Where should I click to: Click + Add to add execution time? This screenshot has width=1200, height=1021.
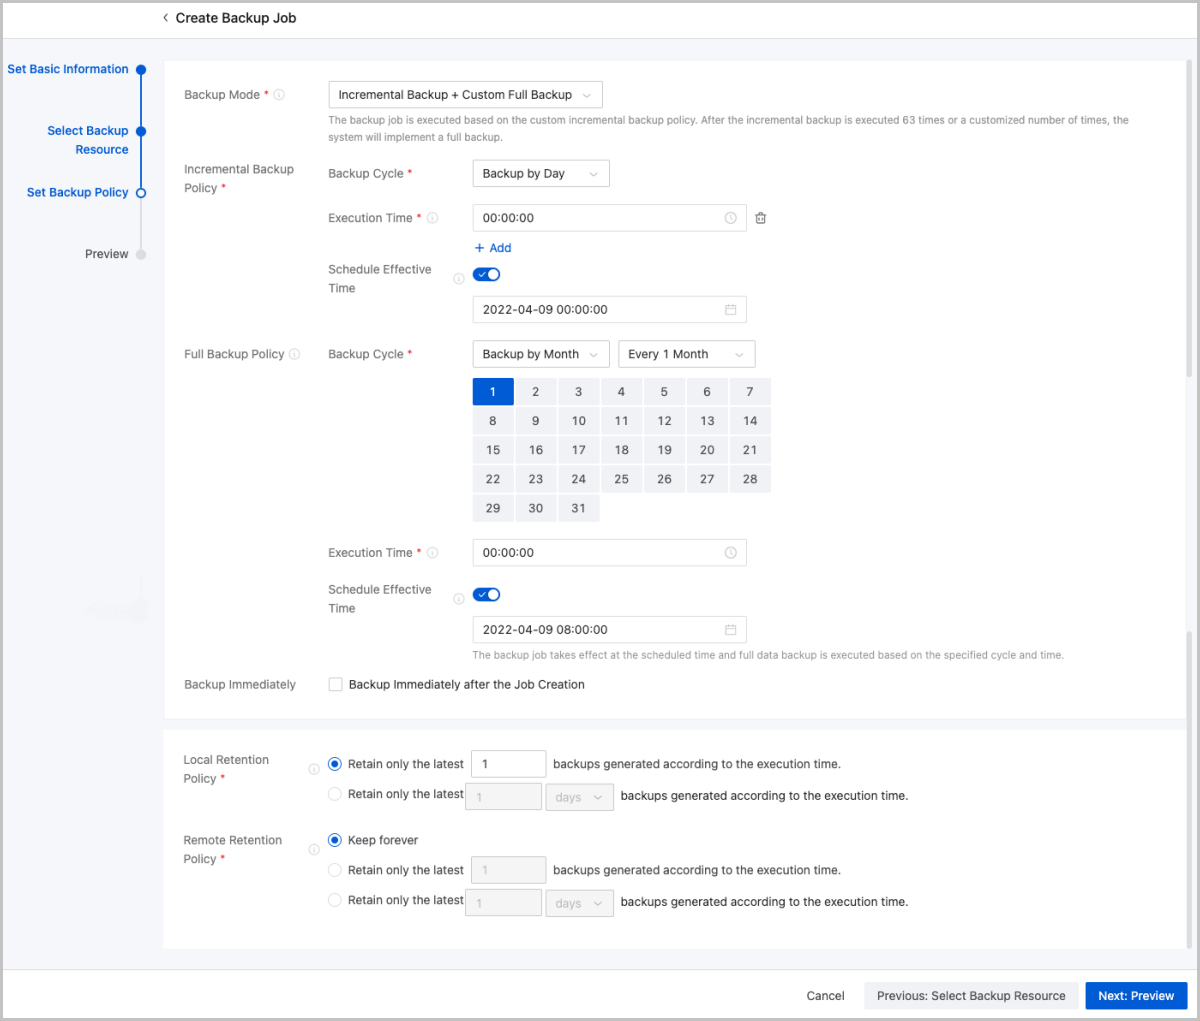[x=493, y=248]
